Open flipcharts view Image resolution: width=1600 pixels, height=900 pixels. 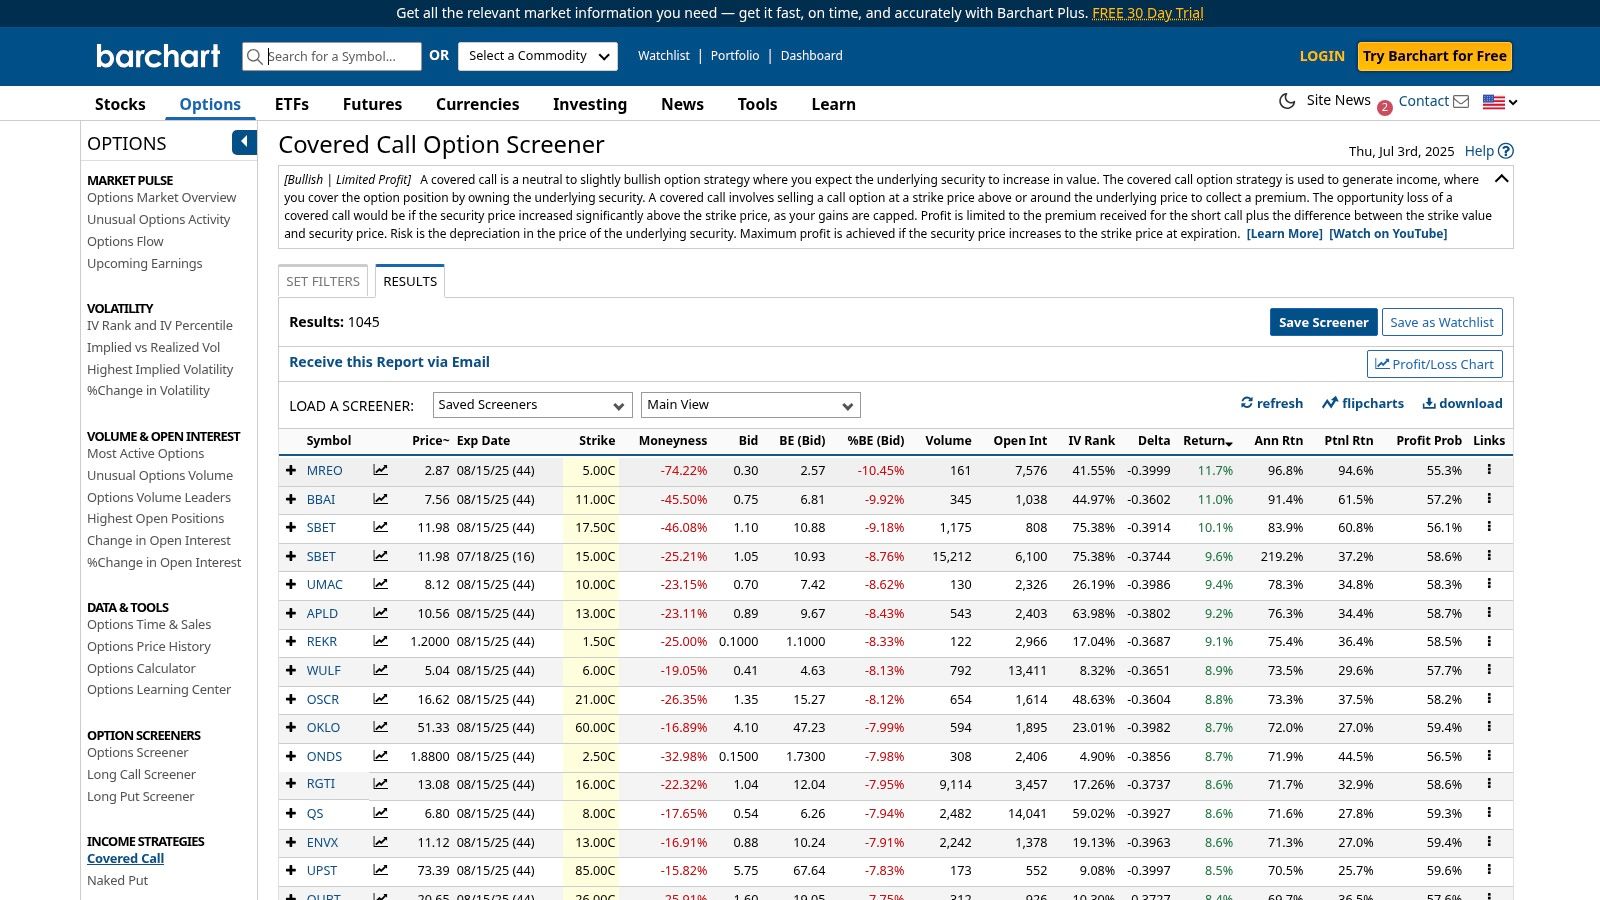pos(1362,403)
